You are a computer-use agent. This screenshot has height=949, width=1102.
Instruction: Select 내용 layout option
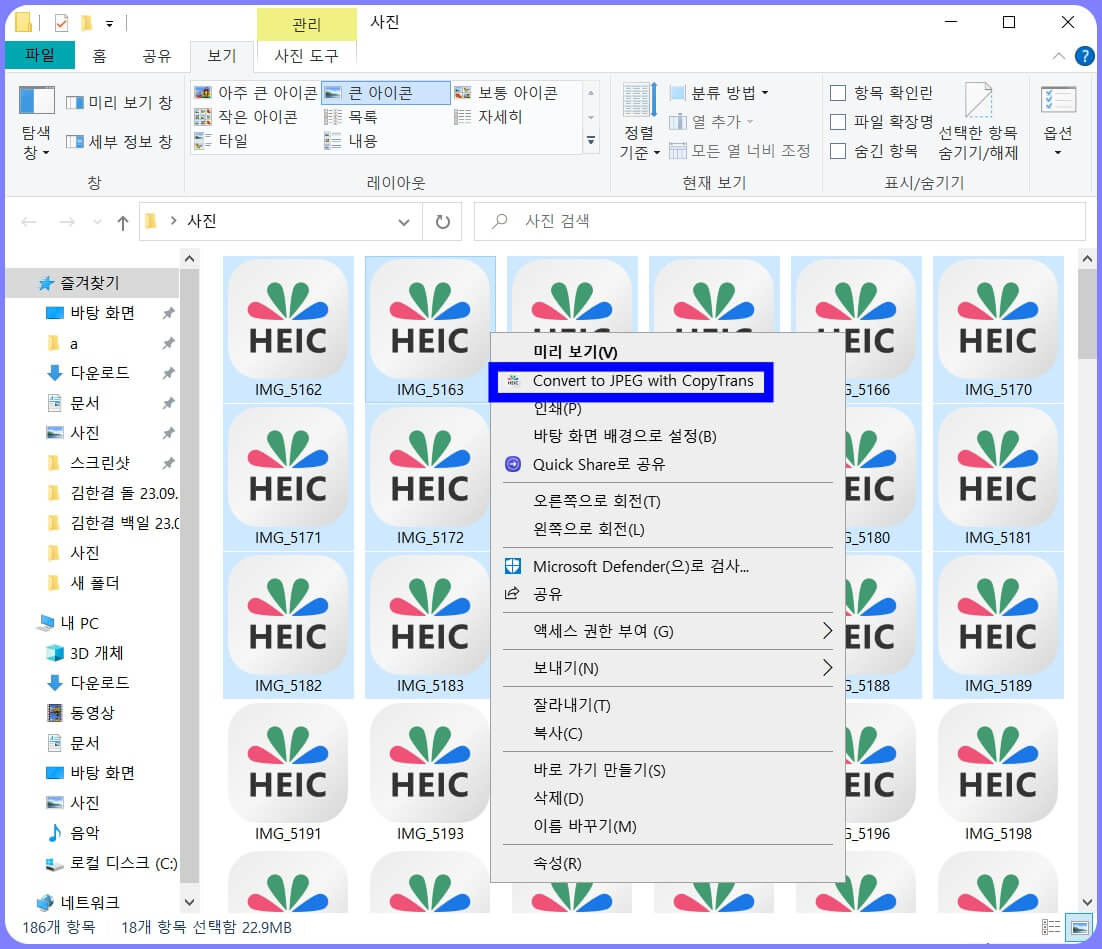(350, 141)
